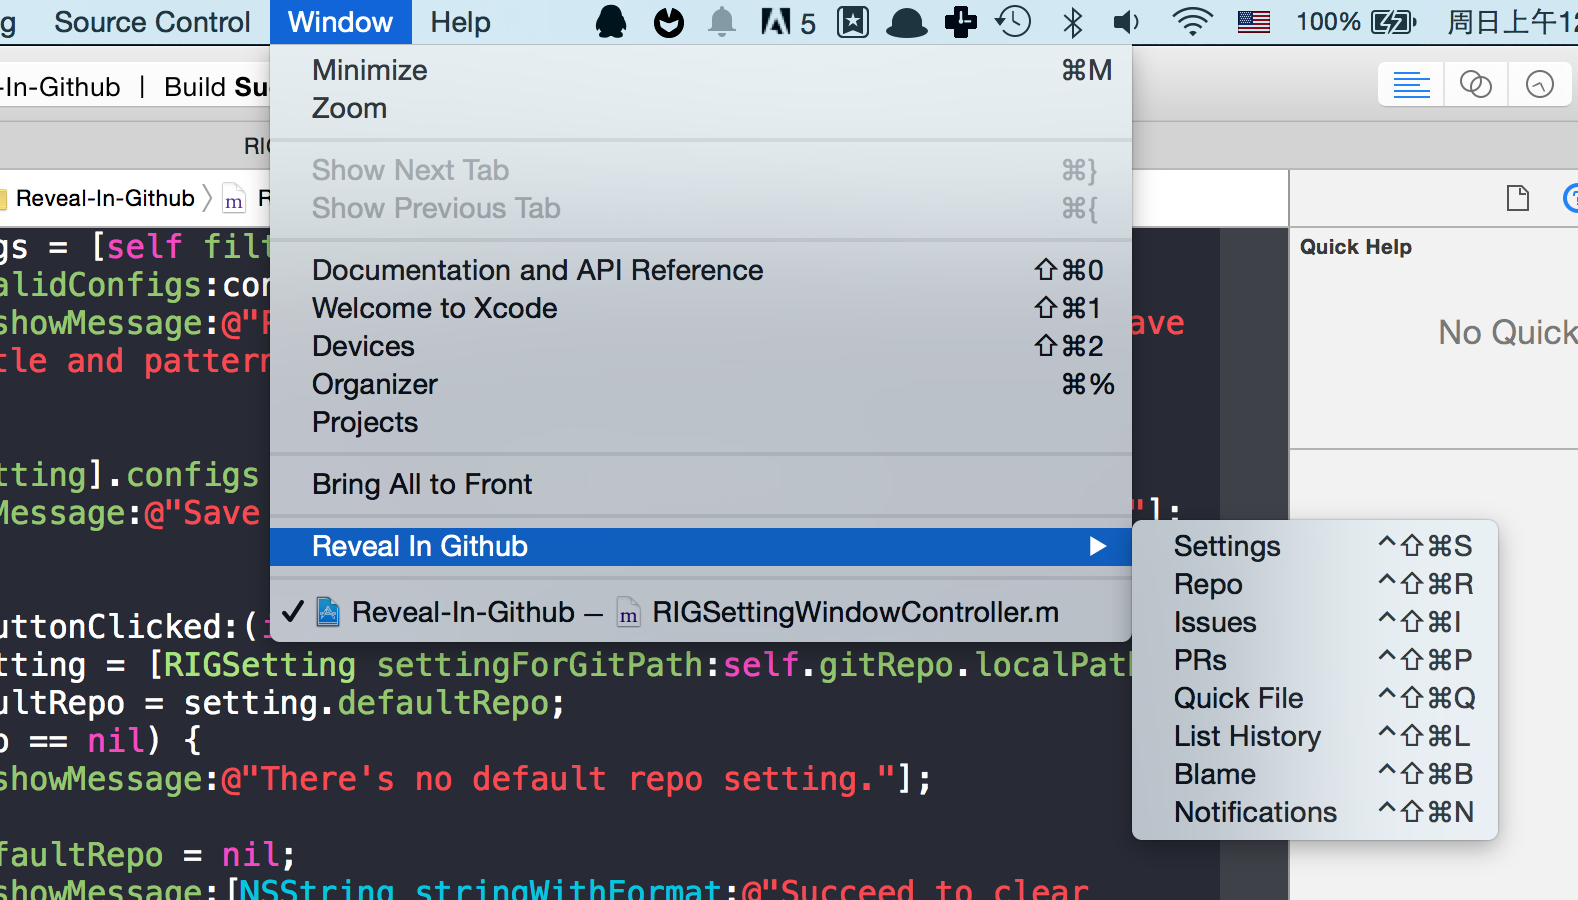Click the QQ penguin menu bar icon
Image resolution: width=1578 pixels, height=900 pixels.
611,22
